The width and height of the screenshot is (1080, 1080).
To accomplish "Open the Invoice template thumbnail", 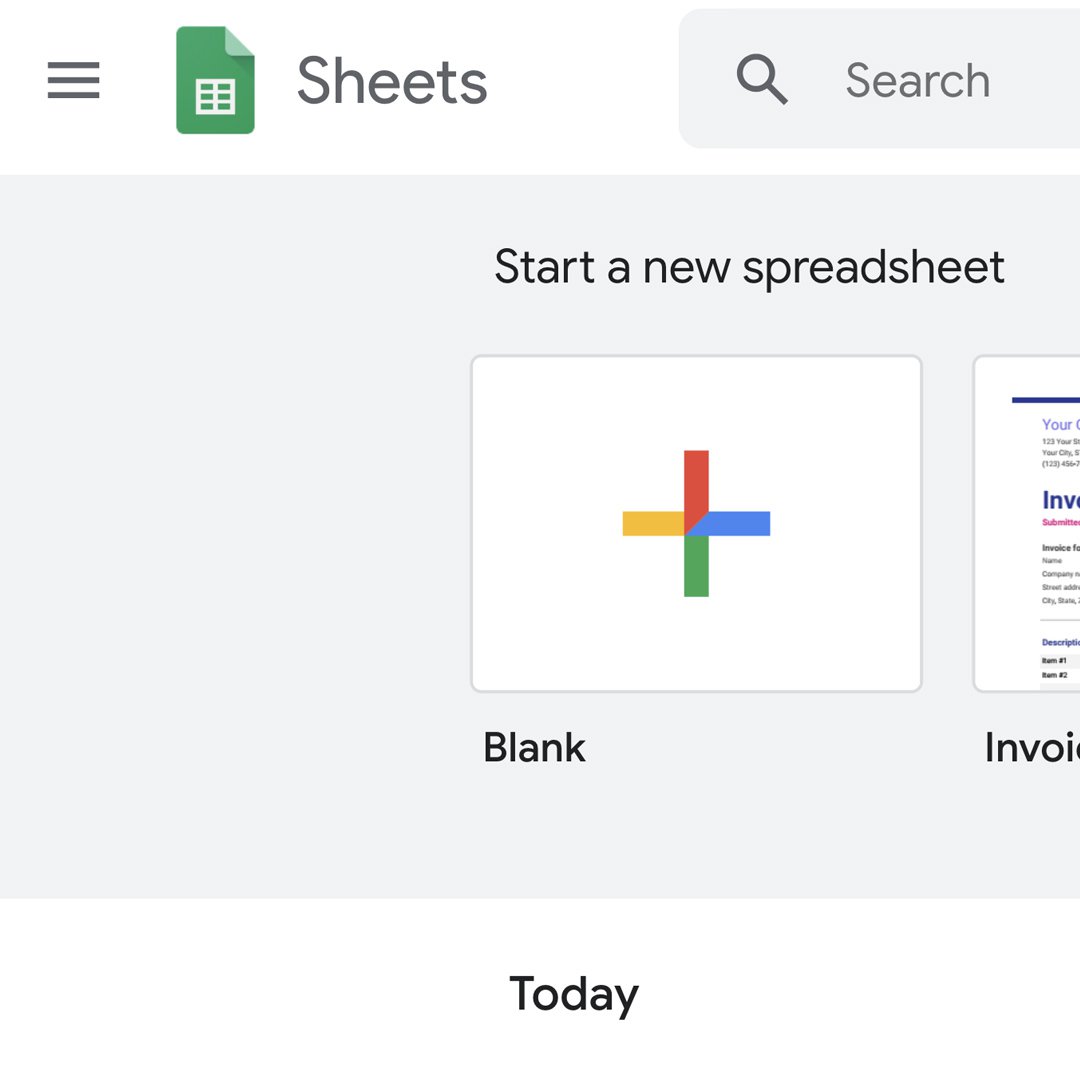I will [1026, 523].
